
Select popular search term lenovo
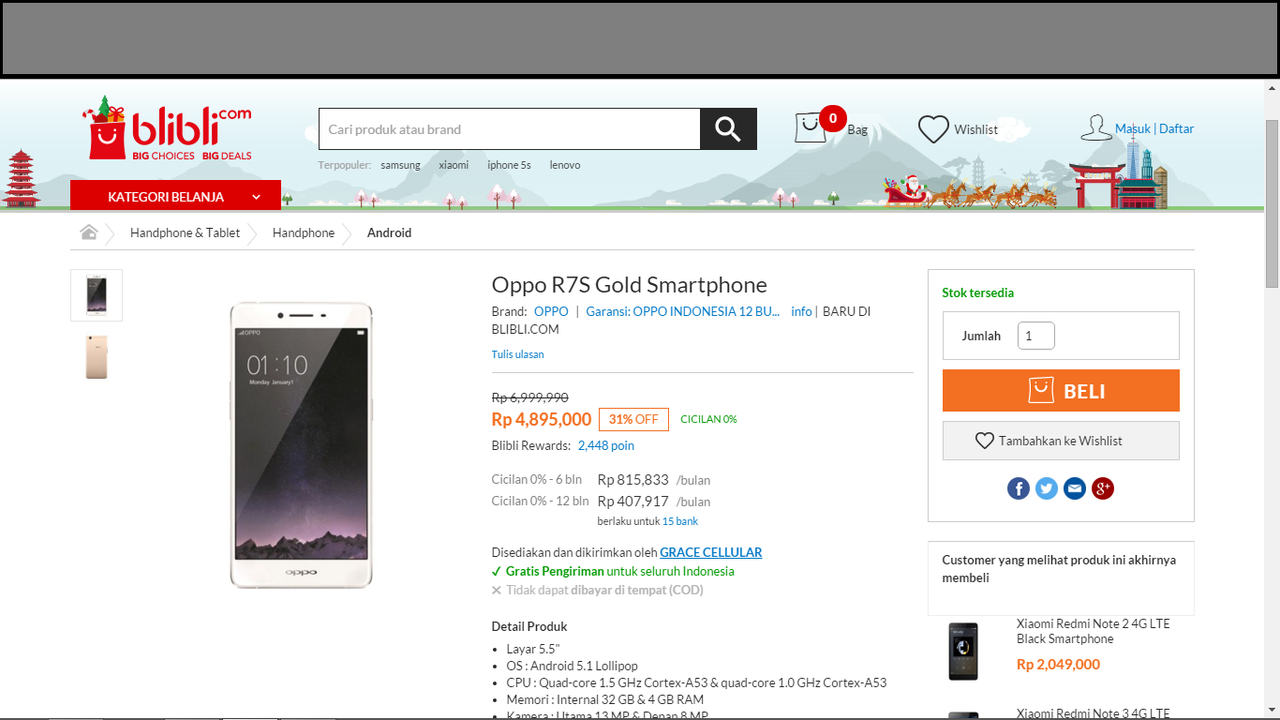click(565, 165)
